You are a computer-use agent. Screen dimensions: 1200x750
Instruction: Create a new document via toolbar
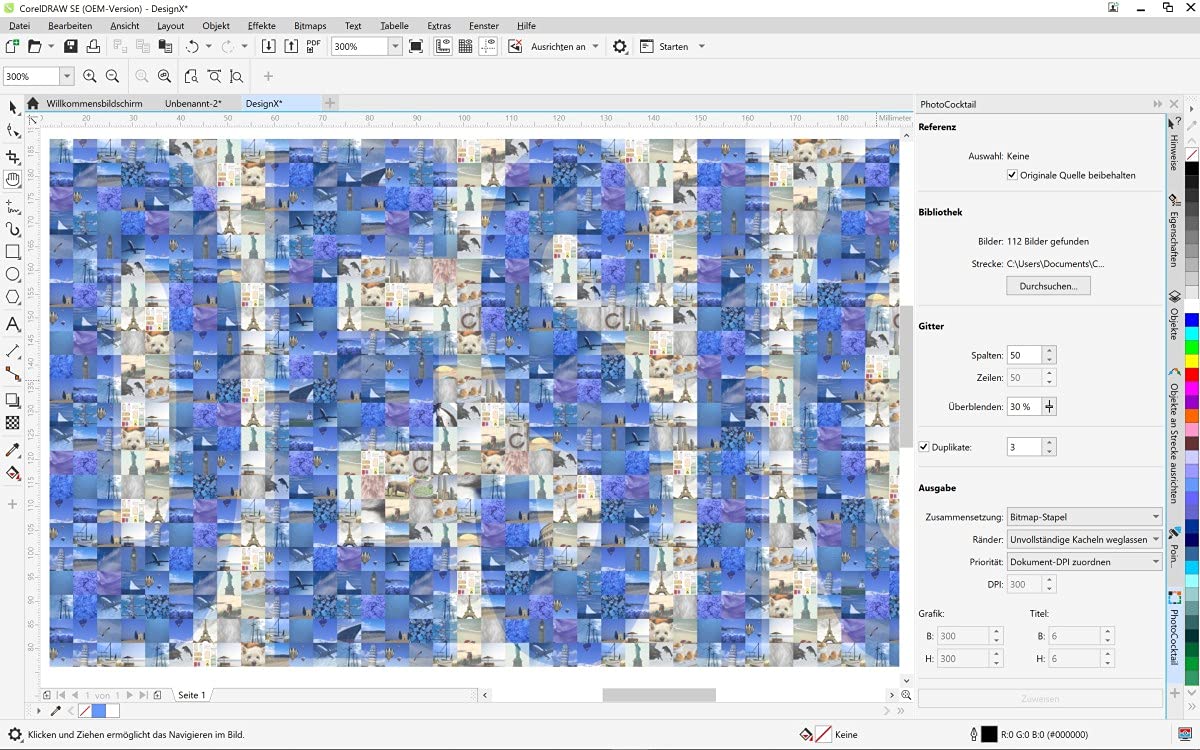(12, 46)
